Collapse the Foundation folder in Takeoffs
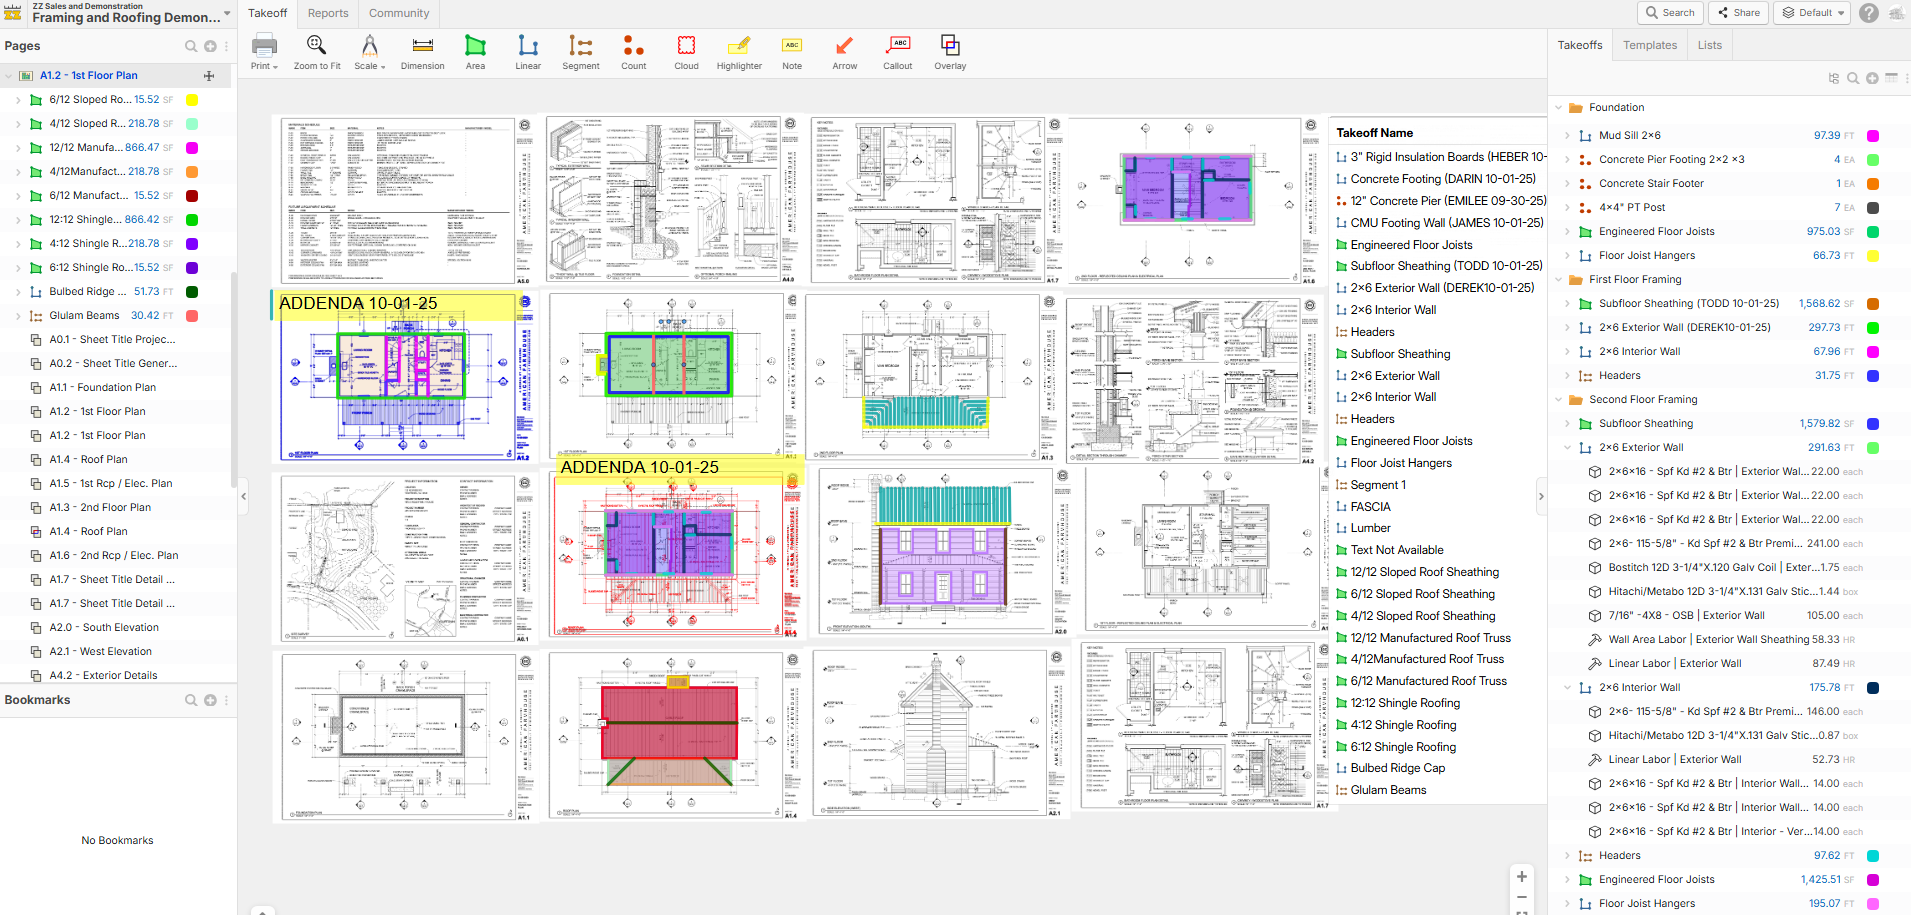This screenshot has height=915, width=1911. [1559, 108]
